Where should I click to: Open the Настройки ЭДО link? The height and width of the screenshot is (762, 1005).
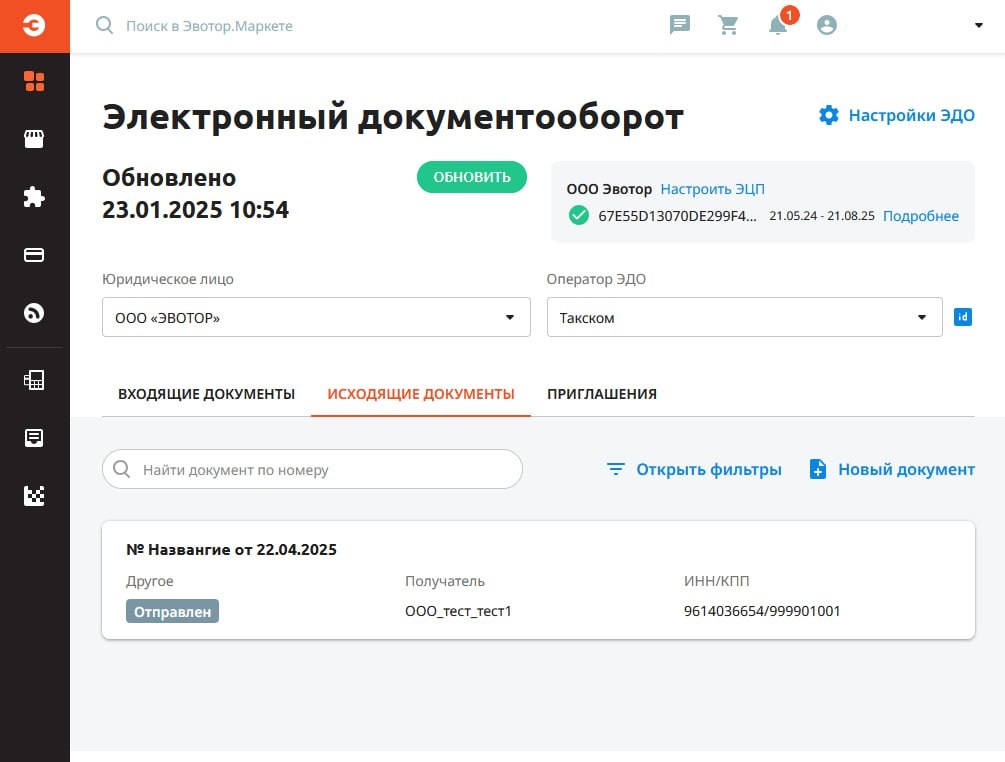click(911, 115)
